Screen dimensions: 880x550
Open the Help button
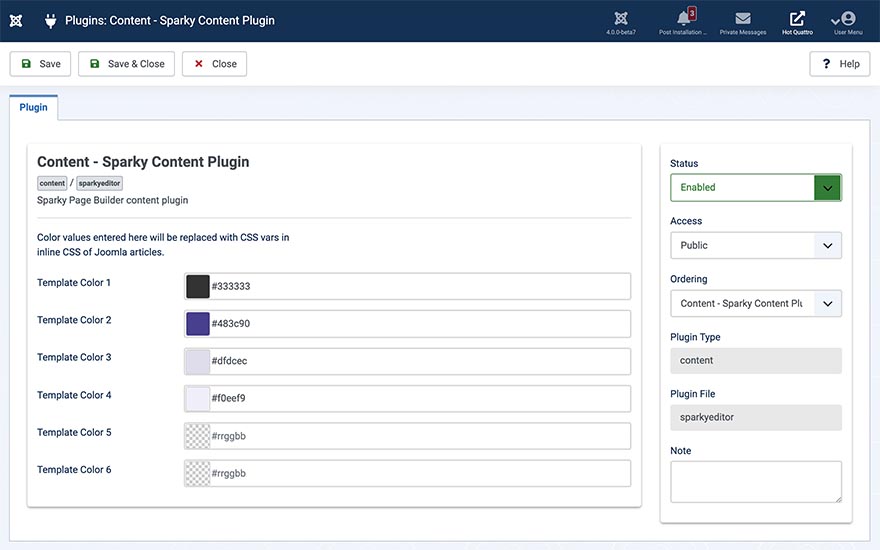840,64
